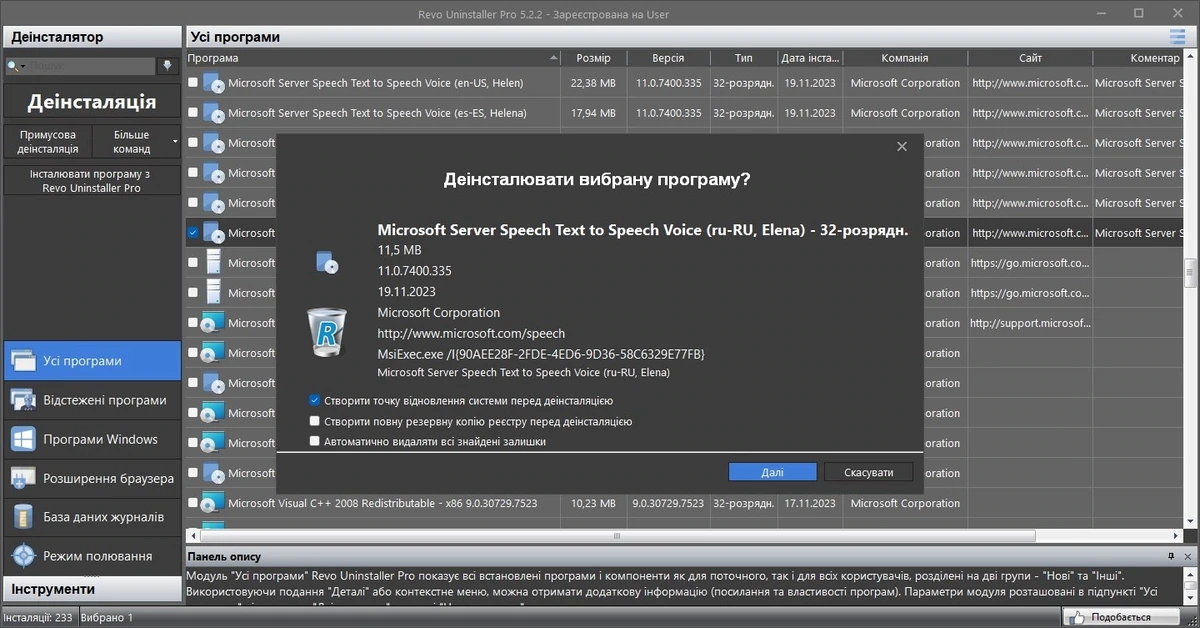Click the pin icon beside the search box
Viewport: 1200px width, 628px height.
click(x=167, y=66)
